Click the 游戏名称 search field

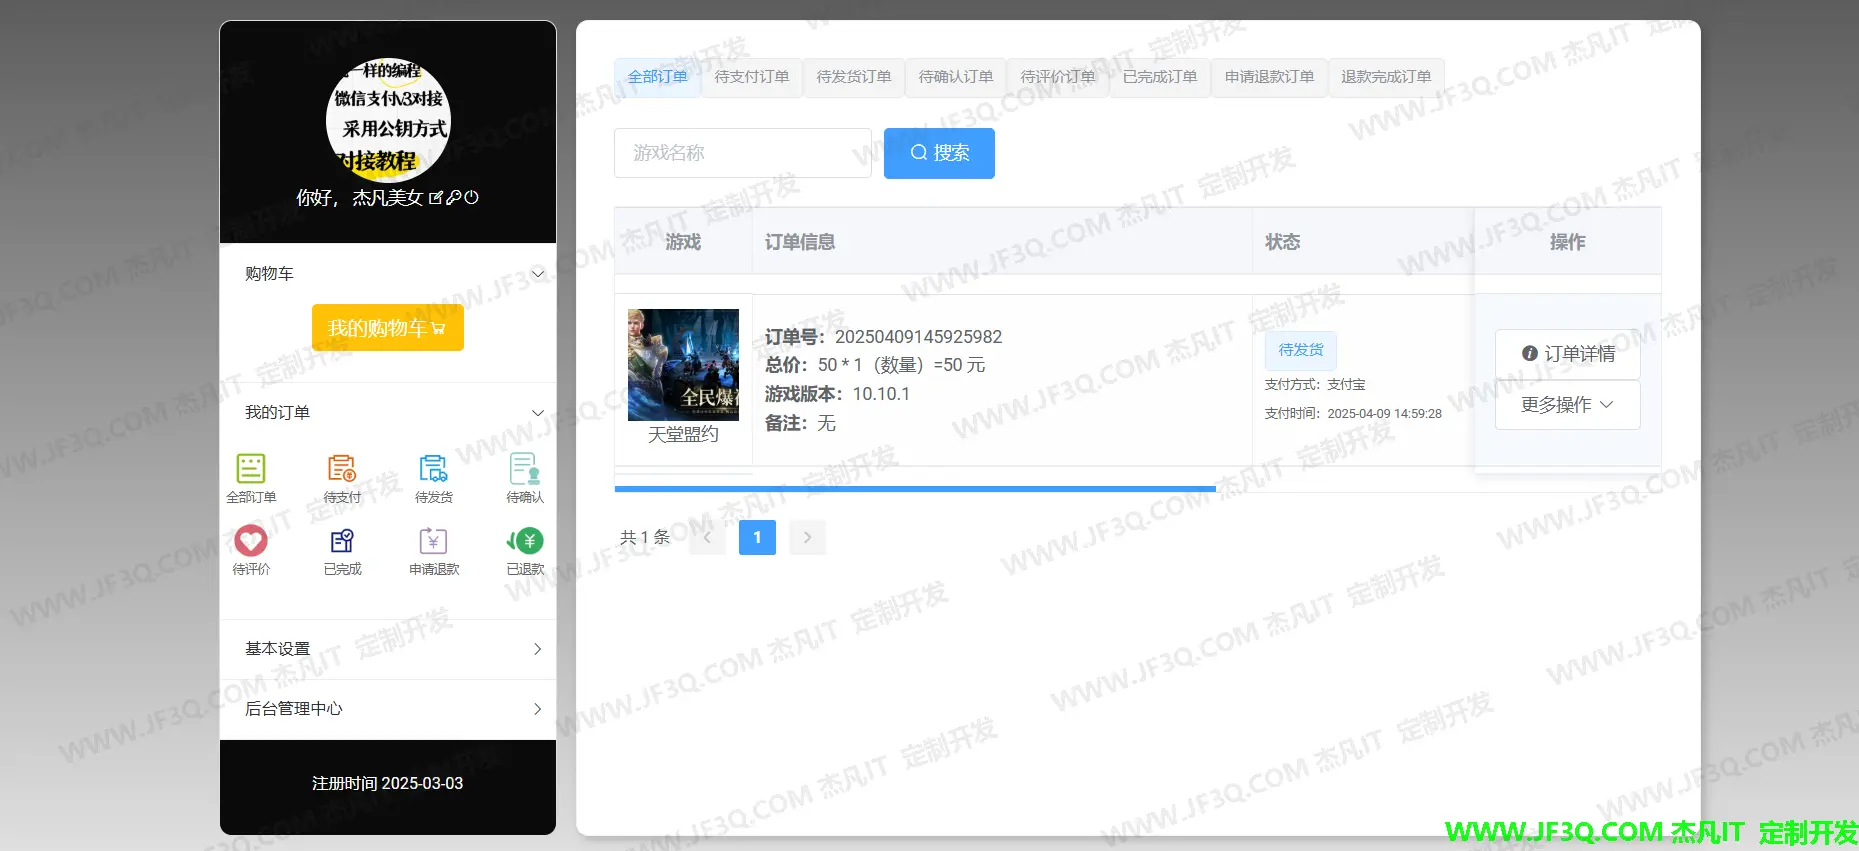coord(742,153)
